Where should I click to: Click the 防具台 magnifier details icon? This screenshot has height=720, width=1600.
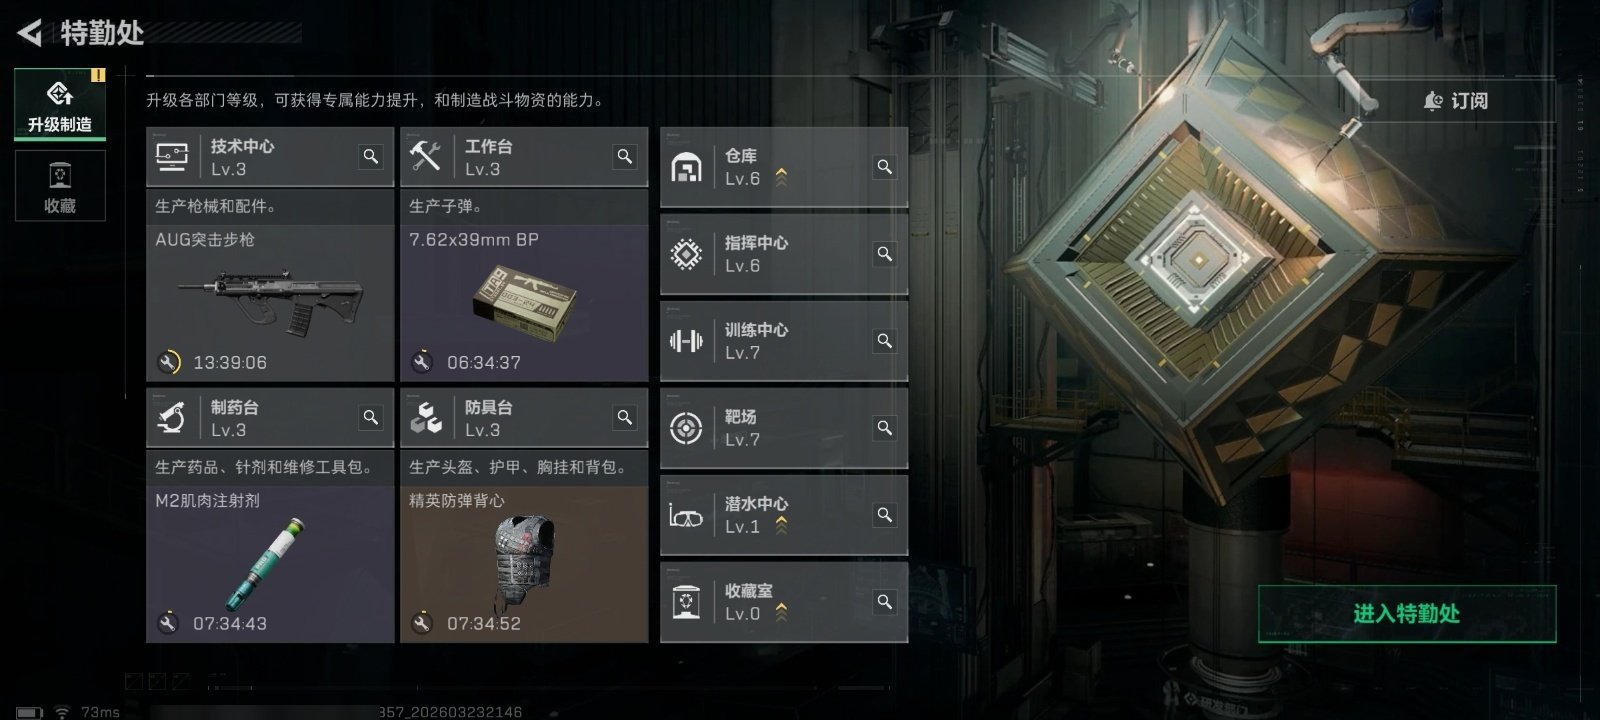(625, 418)
